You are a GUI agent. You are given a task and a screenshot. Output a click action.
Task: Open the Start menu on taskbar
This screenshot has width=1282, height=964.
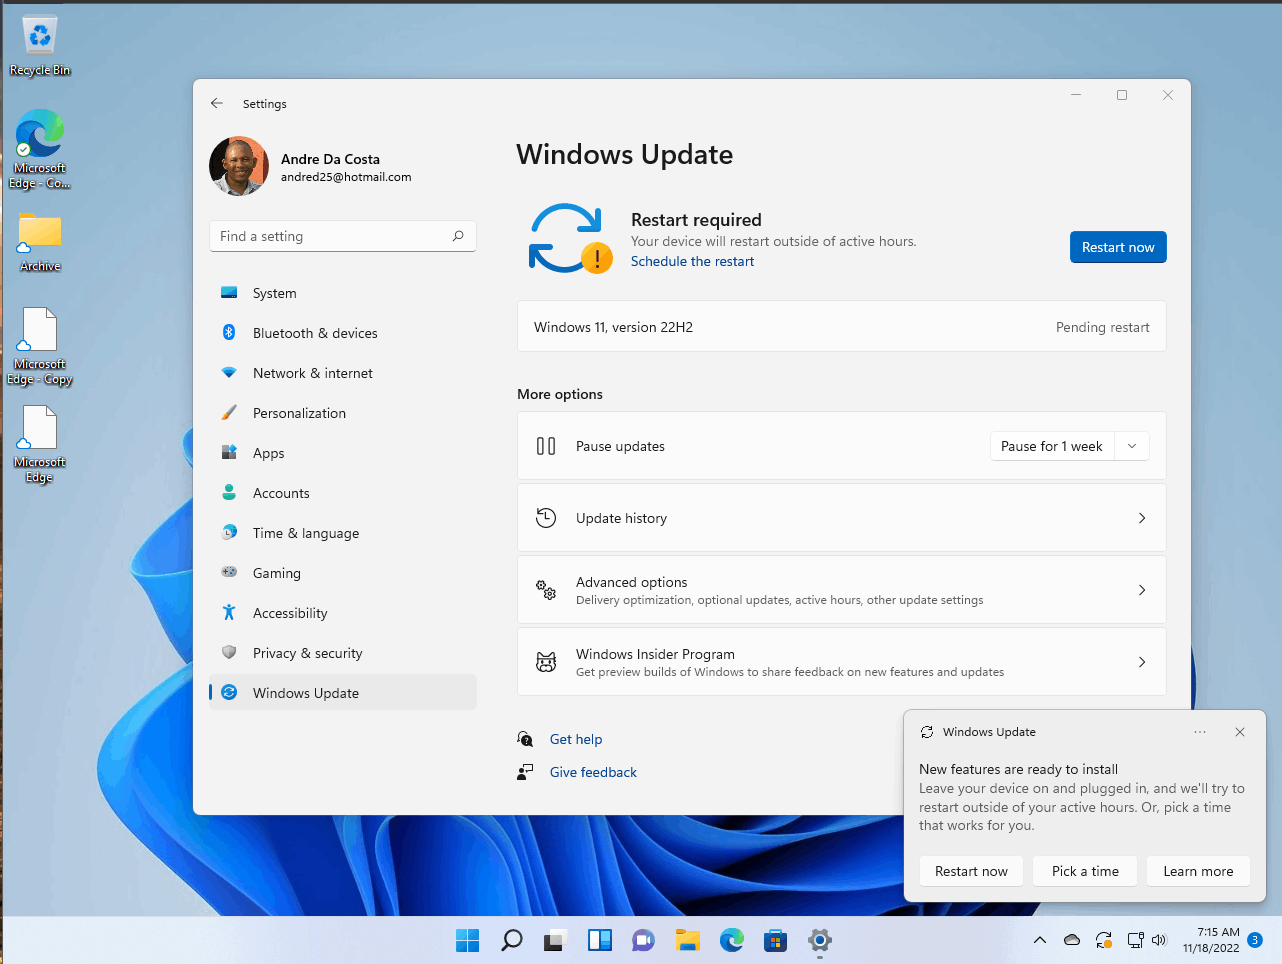click(x=467, y=940)
